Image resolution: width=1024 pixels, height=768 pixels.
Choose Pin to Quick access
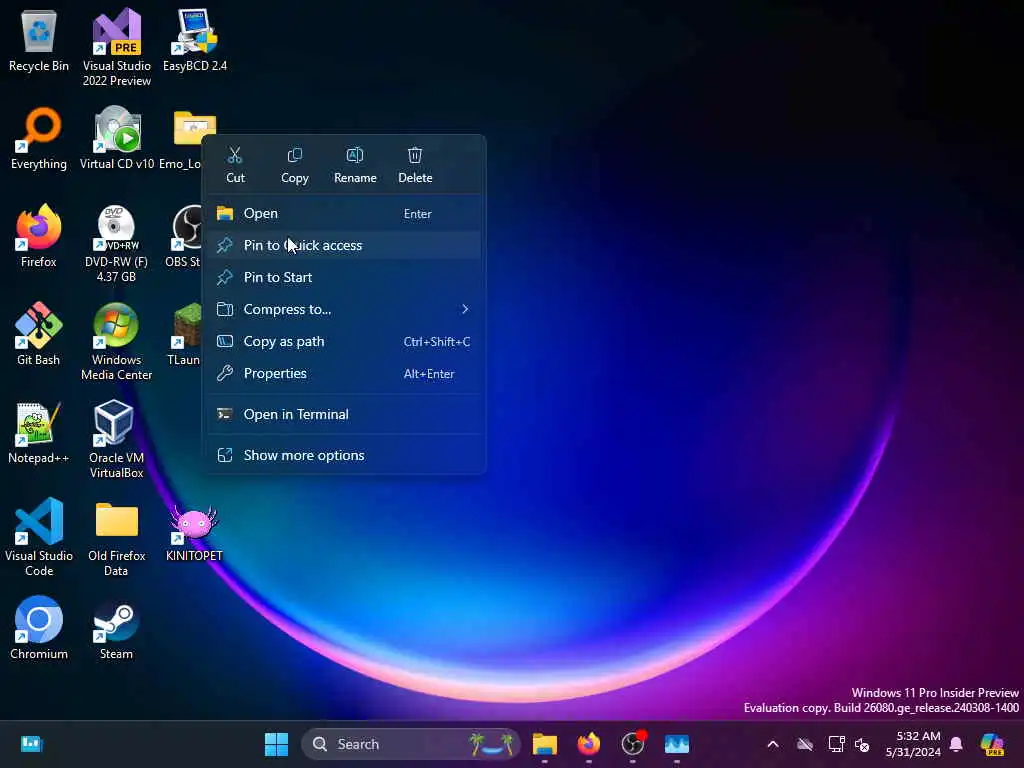tap(344, 246)
